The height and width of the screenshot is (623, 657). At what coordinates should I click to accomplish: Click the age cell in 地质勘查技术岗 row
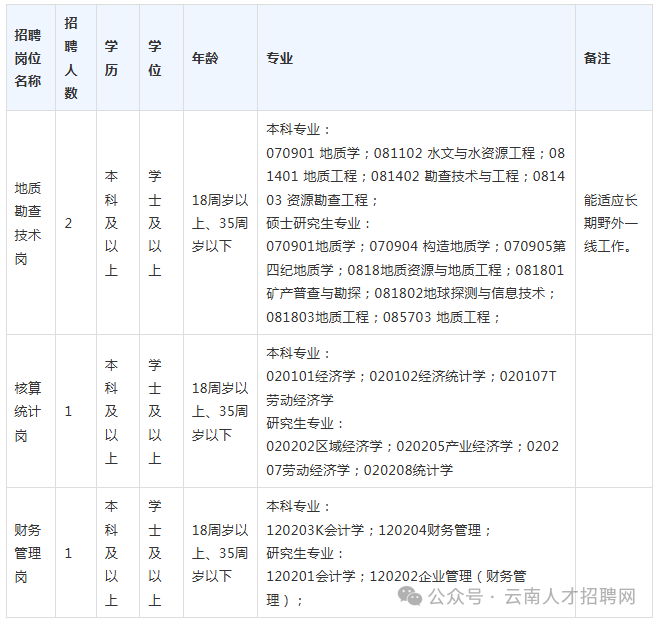[220, 223]
